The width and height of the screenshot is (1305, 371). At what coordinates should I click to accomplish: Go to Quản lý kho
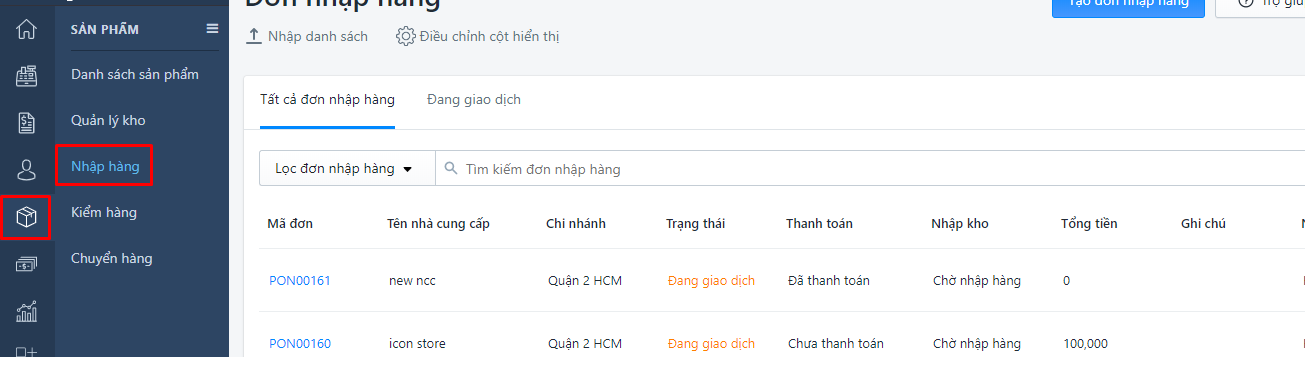[108, 120]
